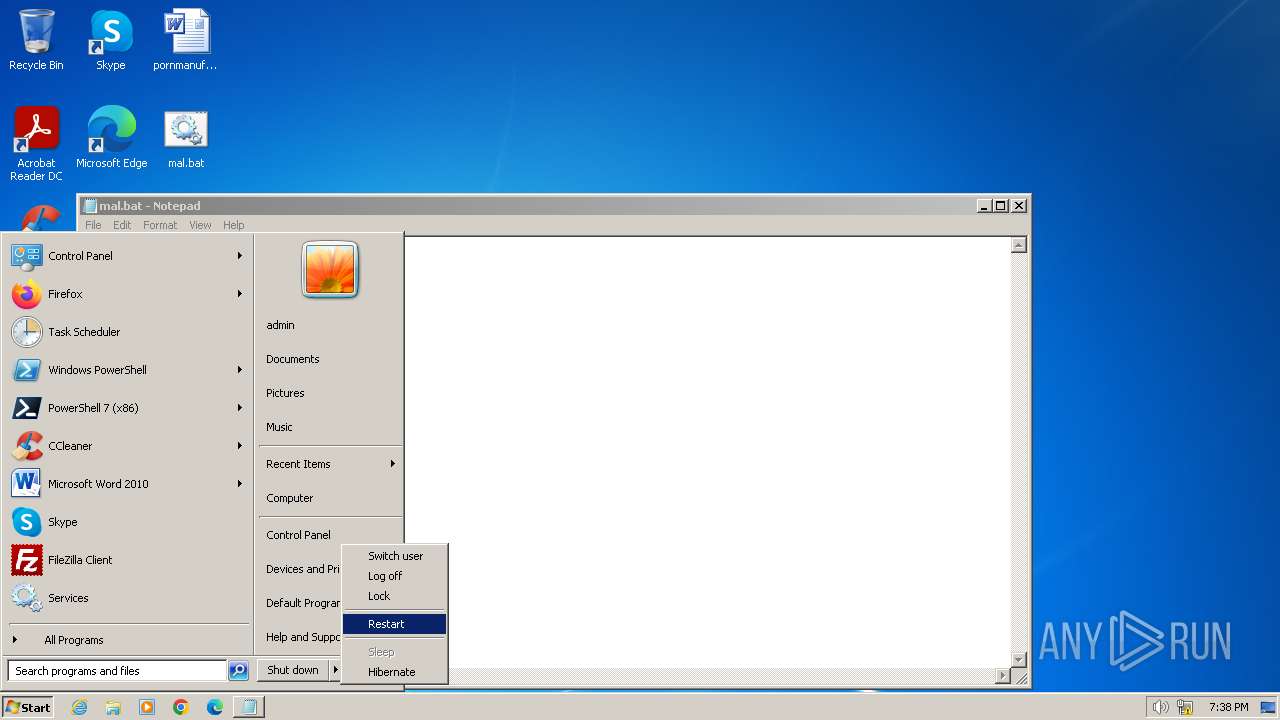
Task: Click the Shut down button
Action: click(x=293, y=670)
